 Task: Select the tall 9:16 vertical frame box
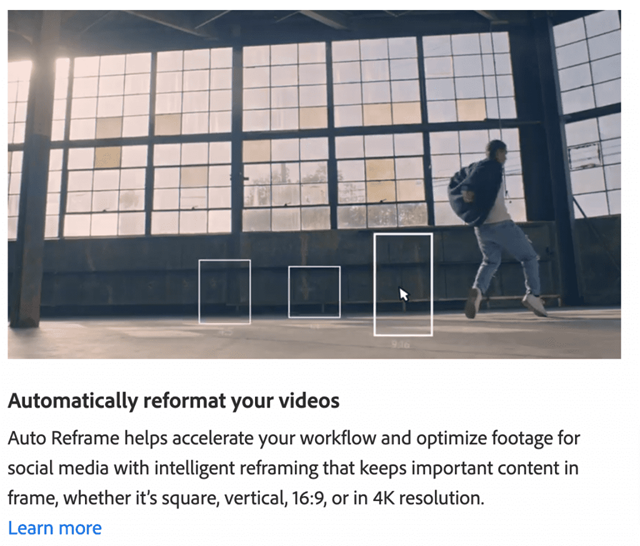pos(403,284)
